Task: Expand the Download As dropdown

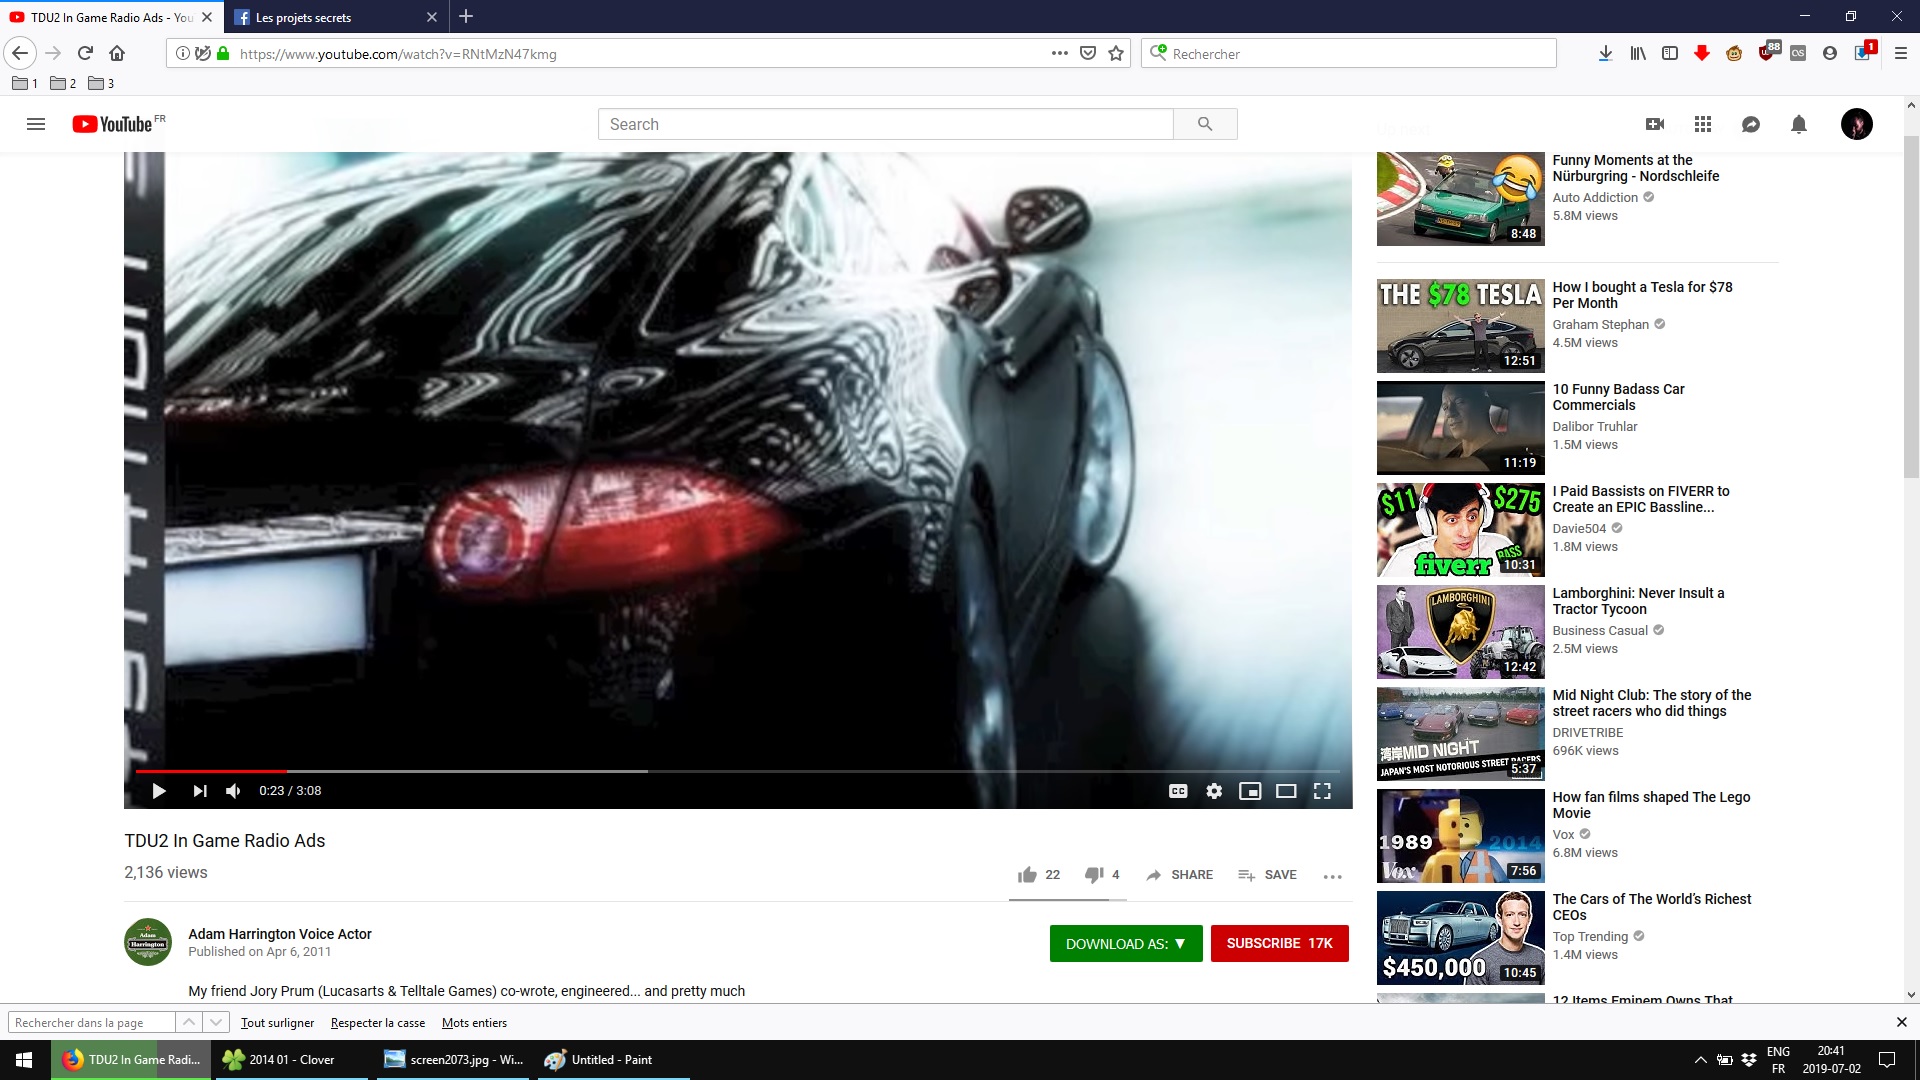Action: [1126, 943]
